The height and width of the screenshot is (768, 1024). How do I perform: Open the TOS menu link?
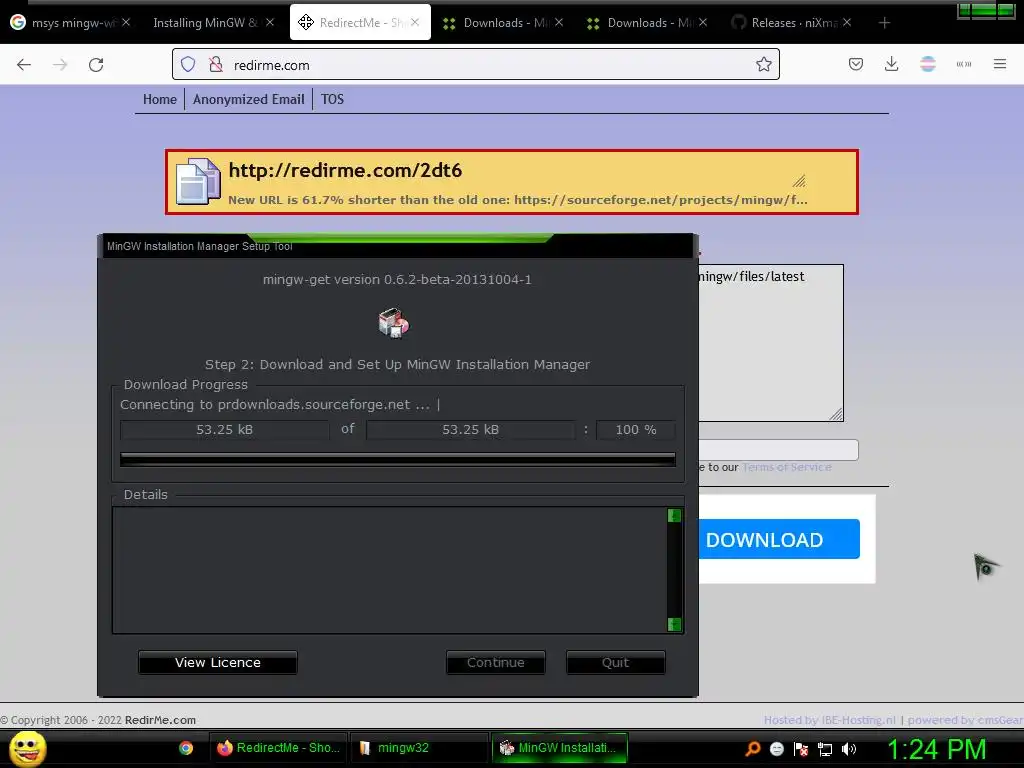click(x=332, y=99)
